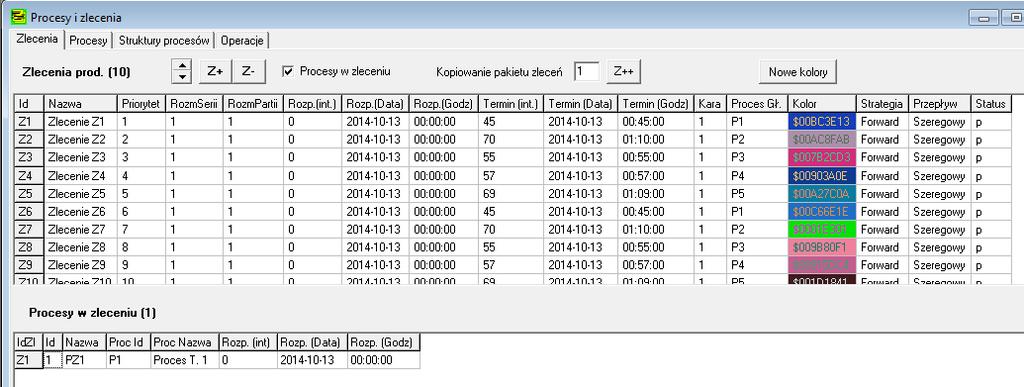Click the Termin (int.) column header
1024x387 pixels.
510,104
